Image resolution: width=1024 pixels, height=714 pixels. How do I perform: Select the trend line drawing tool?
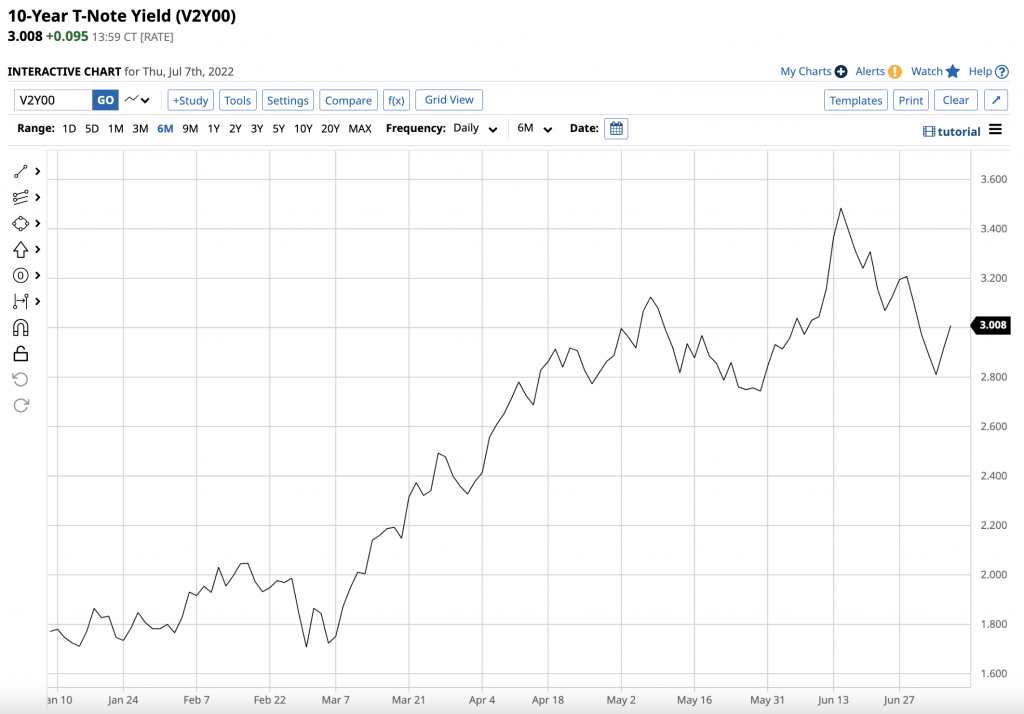click(x=20, y=171)
